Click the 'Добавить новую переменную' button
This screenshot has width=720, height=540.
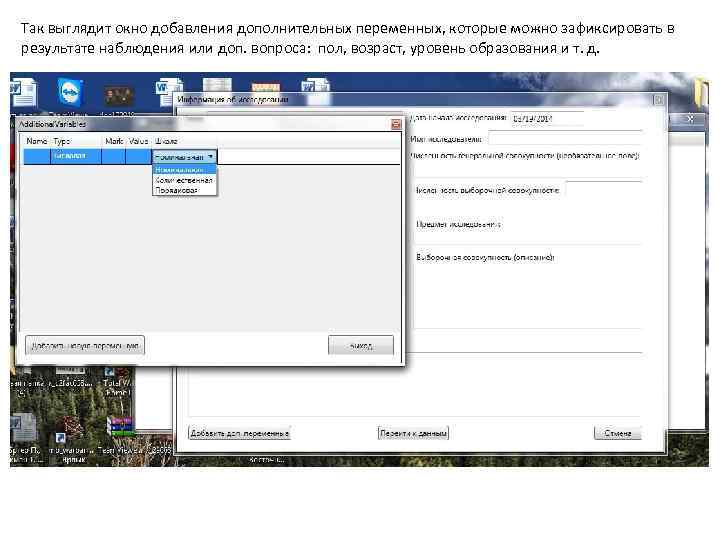coord(85,345)
